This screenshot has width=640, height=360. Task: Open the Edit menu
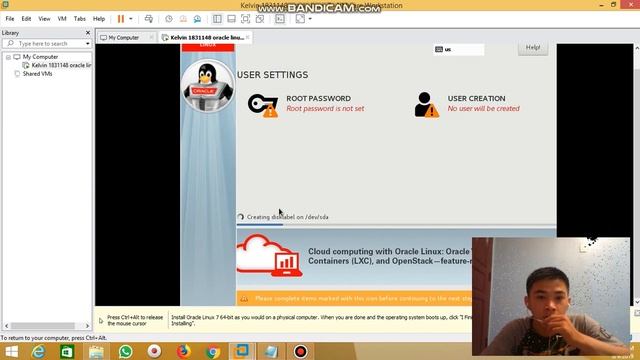tap(26, 19)
